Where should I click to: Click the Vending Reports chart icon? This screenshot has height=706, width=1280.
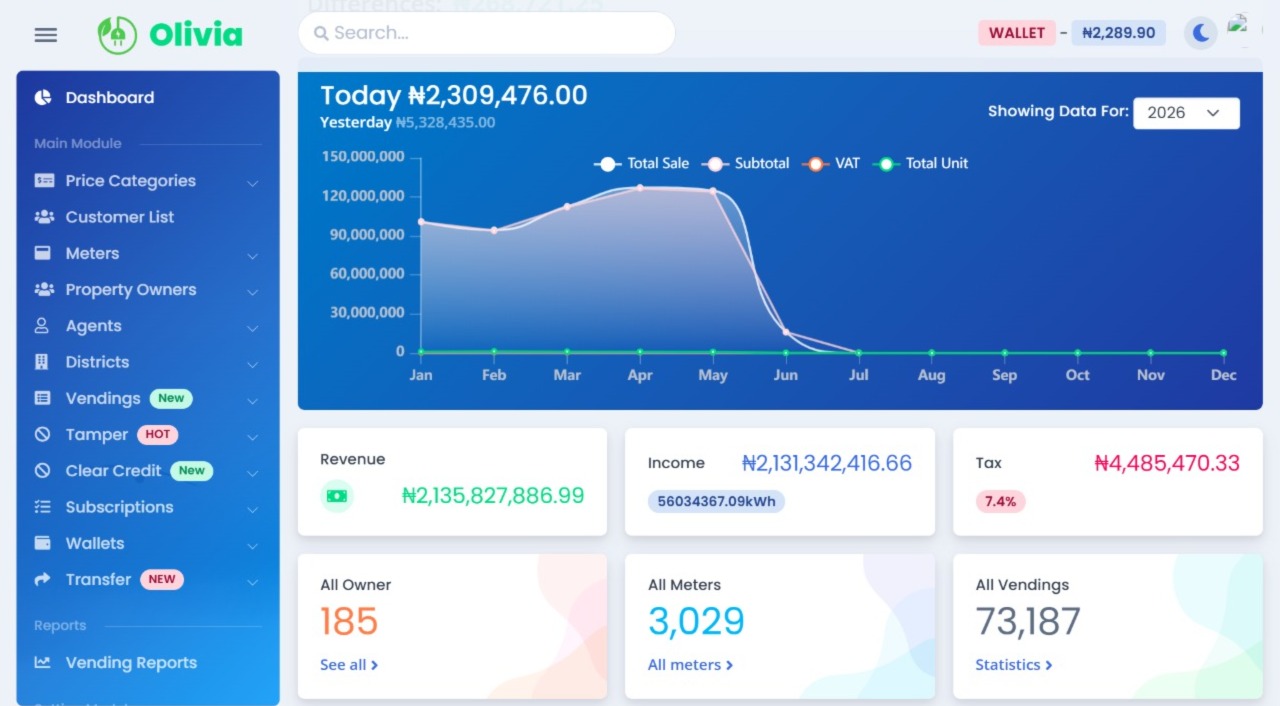pos(42,662)
